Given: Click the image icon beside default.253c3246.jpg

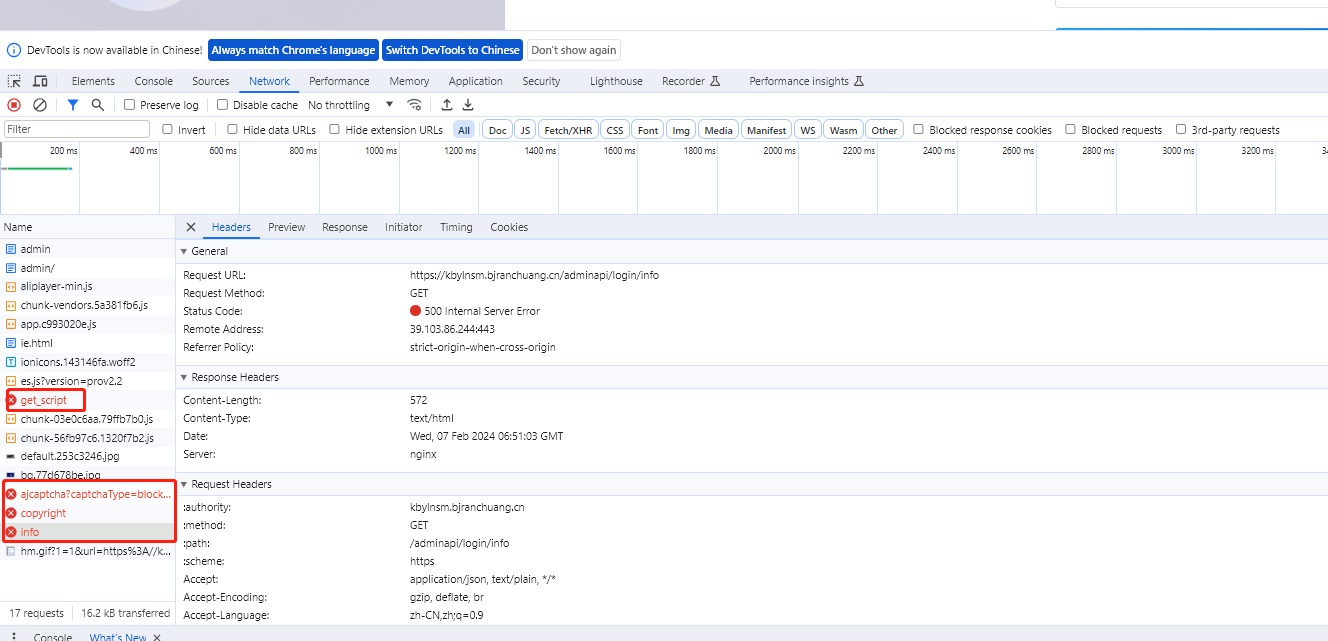Looking at the screenshot, I should coord(11,456).
